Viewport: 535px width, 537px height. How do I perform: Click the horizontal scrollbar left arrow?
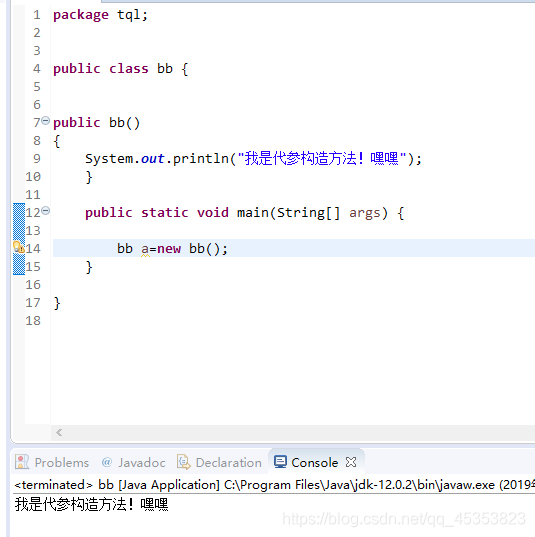click(59, 432)
